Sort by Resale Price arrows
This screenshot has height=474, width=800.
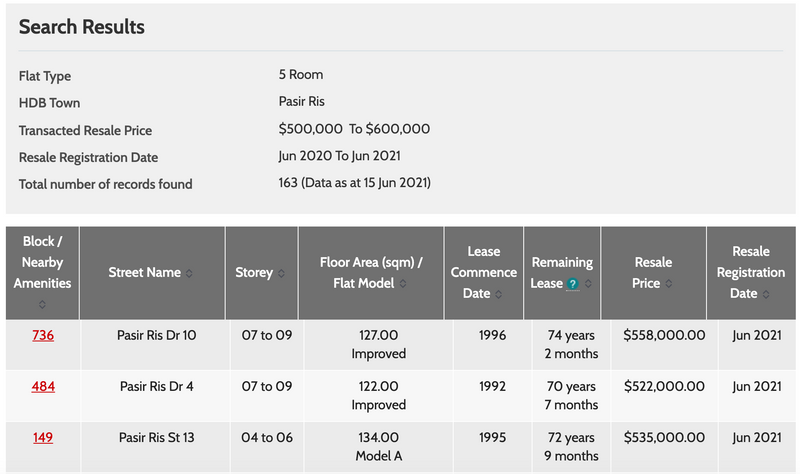(x=669, y=284)
